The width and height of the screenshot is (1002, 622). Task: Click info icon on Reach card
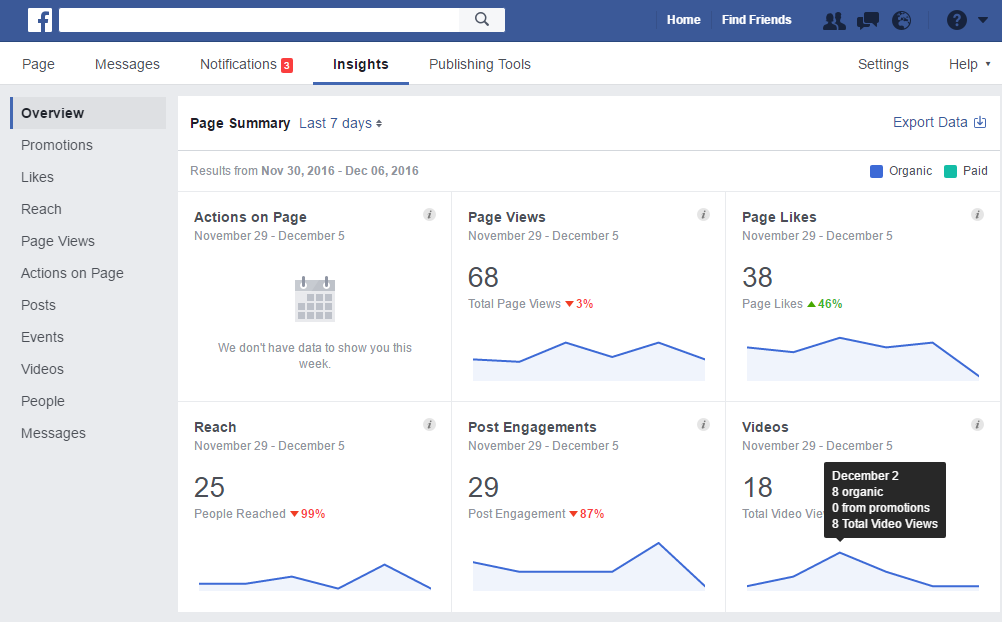429,424
